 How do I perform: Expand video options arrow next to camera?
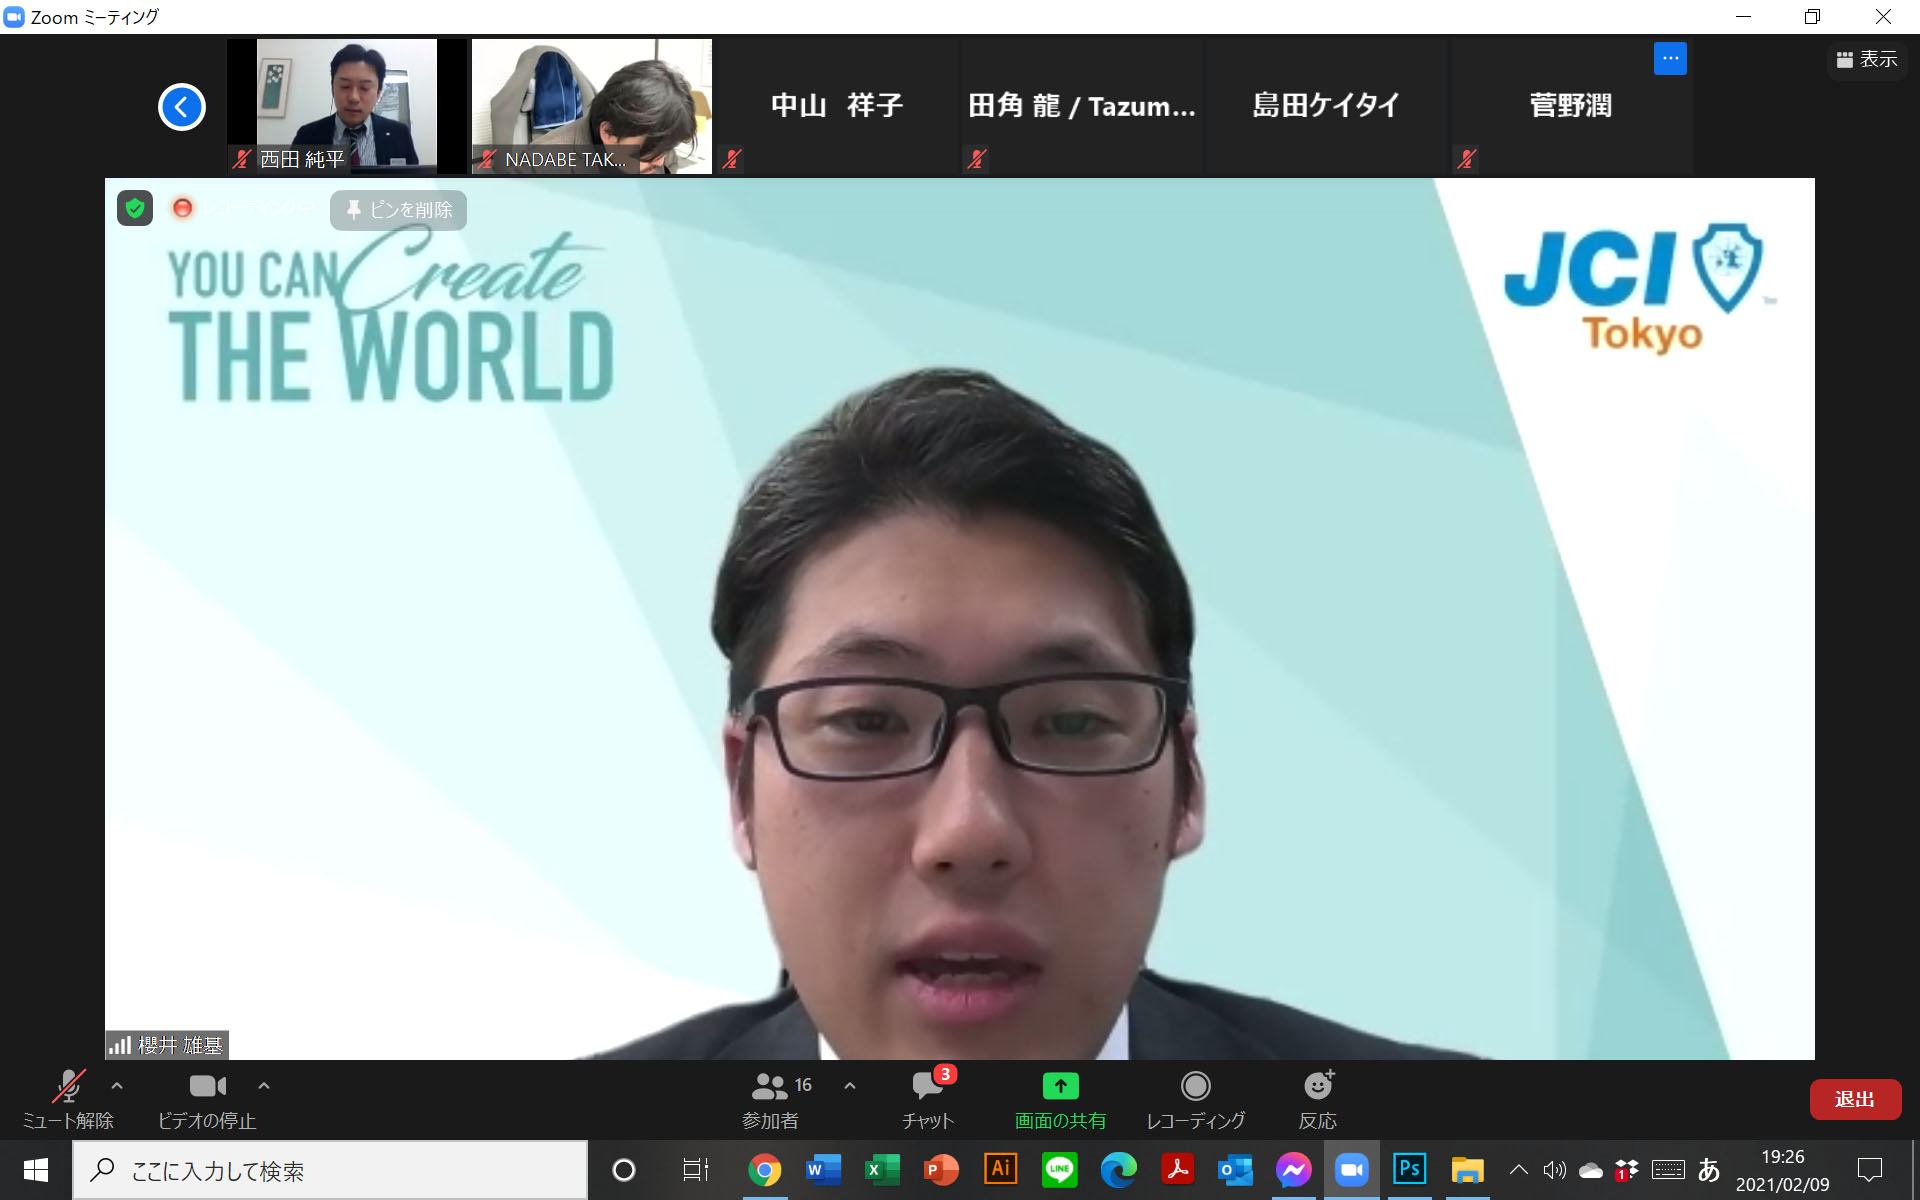264,1085
